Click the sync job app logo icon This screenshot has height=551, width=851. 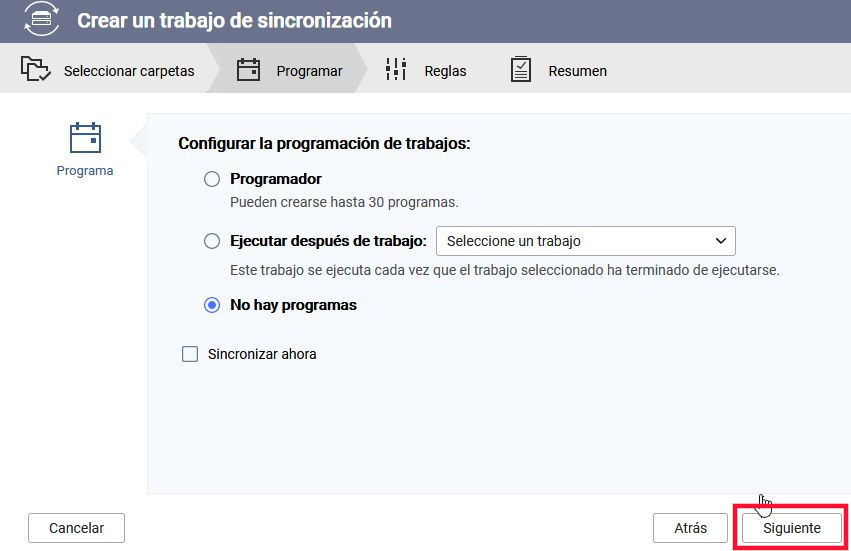coord(42,20)
